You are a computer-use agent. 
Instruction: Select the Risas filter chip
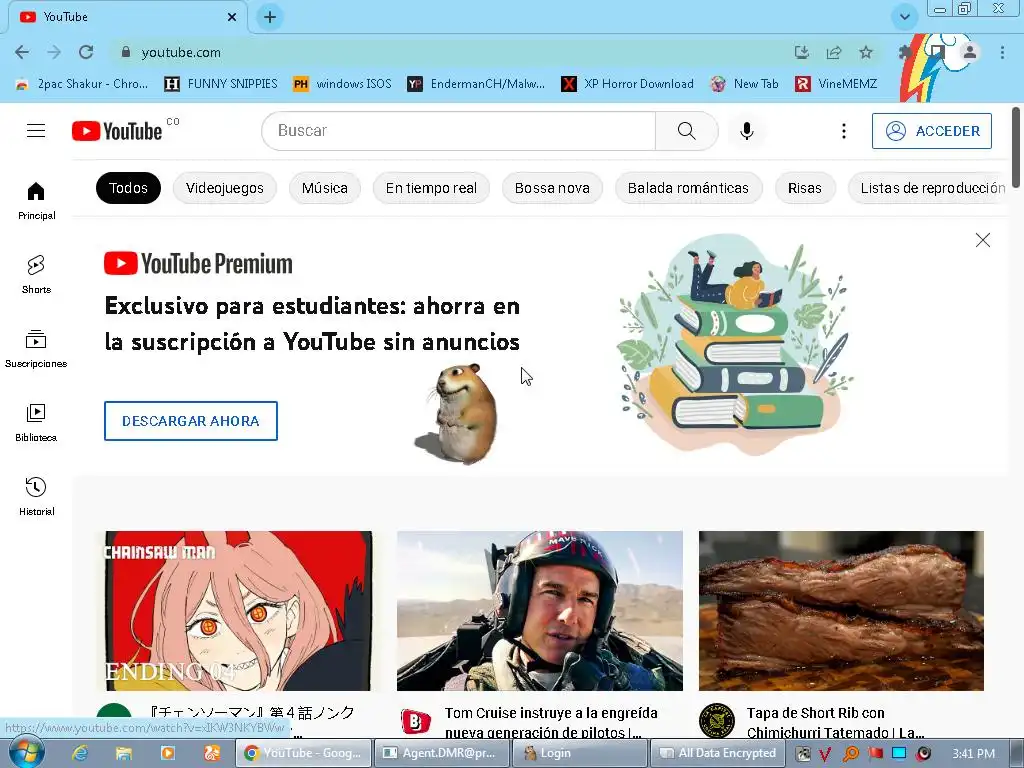coord(805,188)
